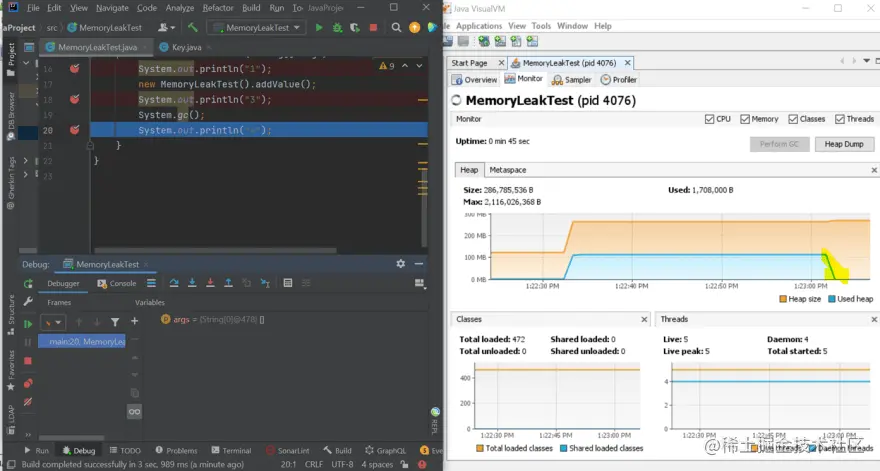Image resolution: width=880 pixels, height=471 pixels.
Task: Restore debugger layout icon
Action: point(419,283)
